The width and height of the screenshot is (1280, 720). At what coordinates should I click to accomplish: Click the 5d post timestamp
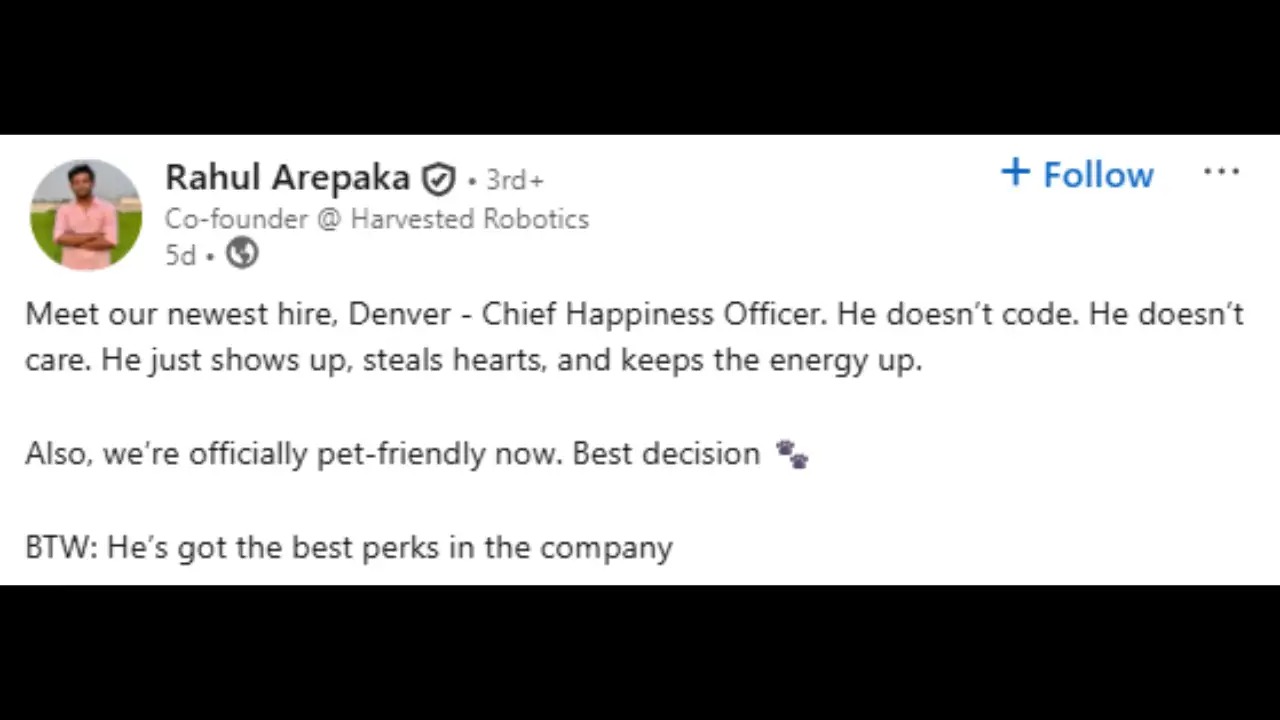[180, 255]
